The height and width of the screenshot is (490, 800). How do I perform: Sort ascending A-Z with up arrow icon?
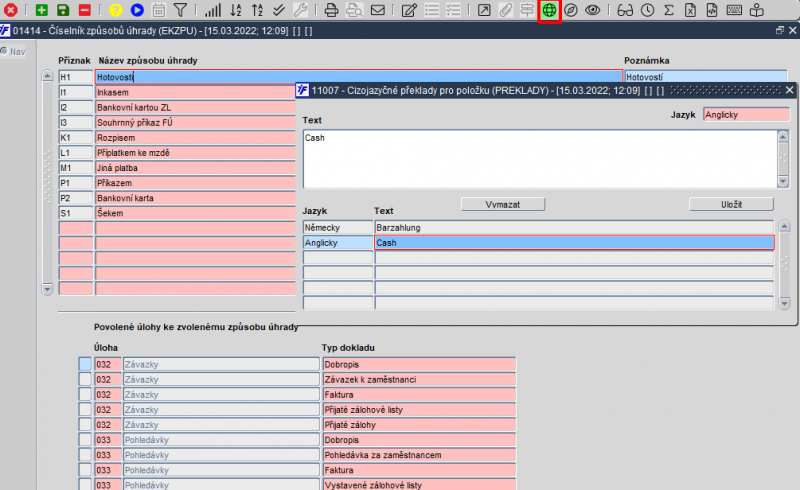[x=257, y=10]
